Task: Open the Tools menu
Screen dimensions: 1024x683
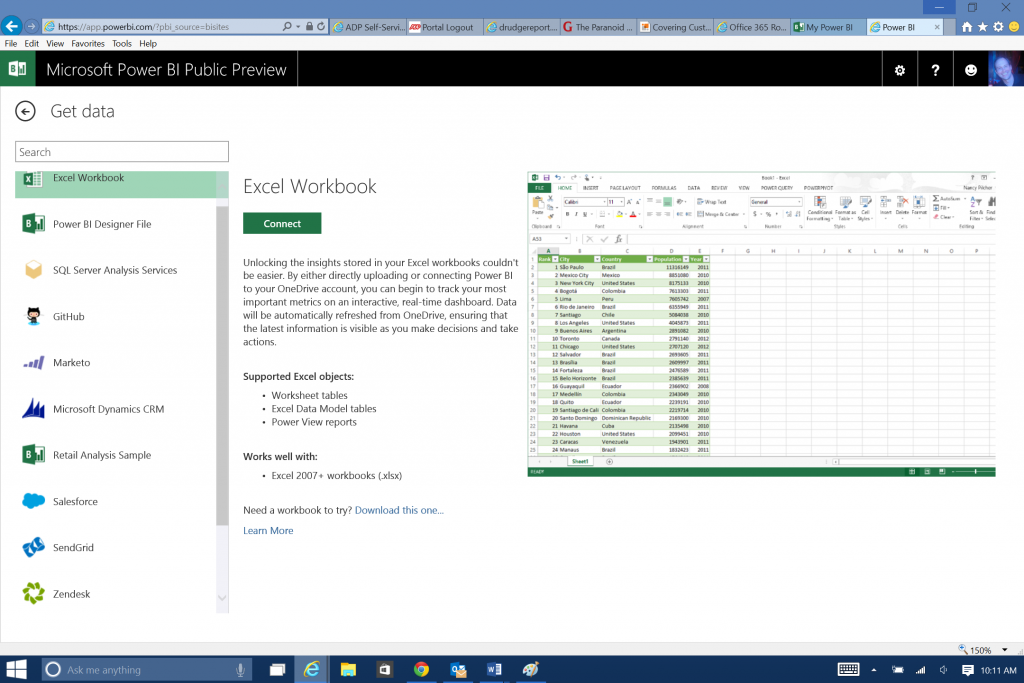Action: [122, 44]
